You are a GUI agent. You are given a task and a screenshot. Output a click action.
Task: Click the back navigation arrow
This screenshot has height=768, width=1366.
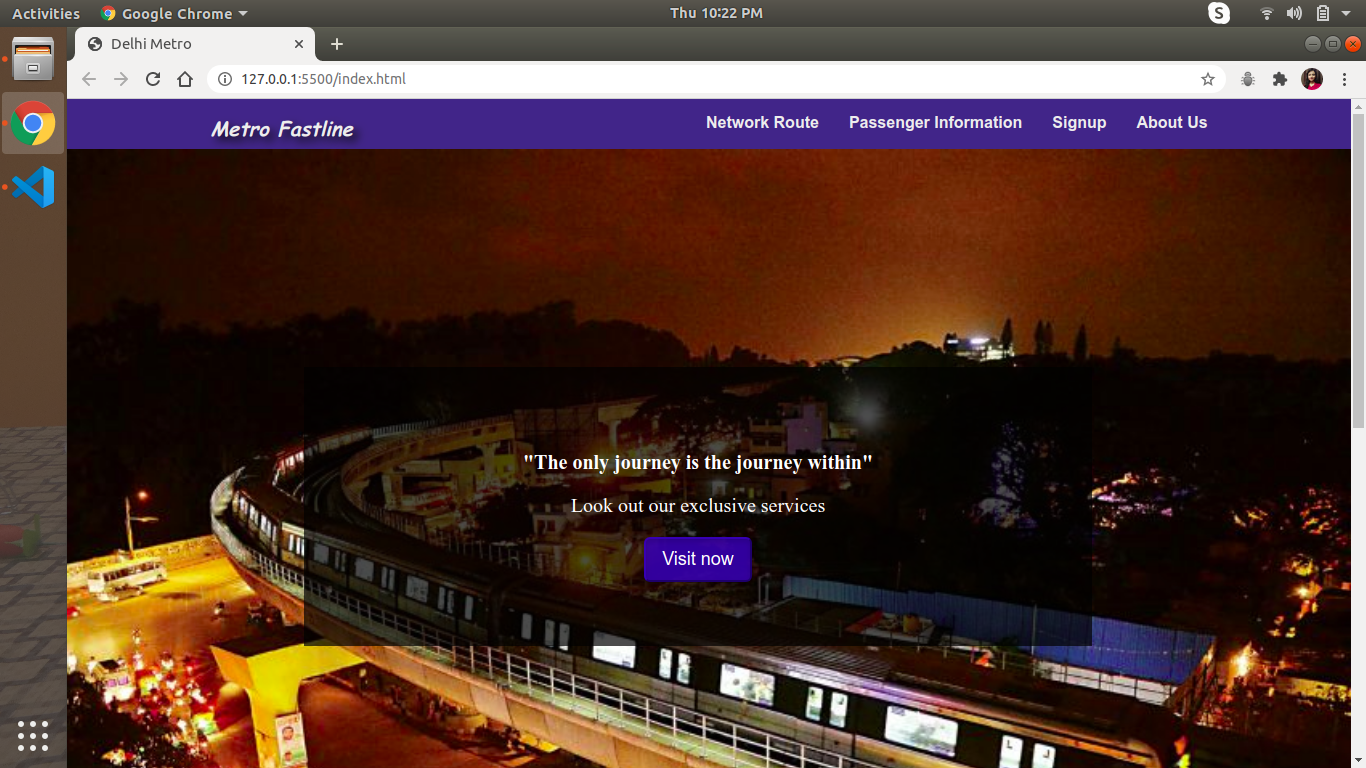[88, 78]
